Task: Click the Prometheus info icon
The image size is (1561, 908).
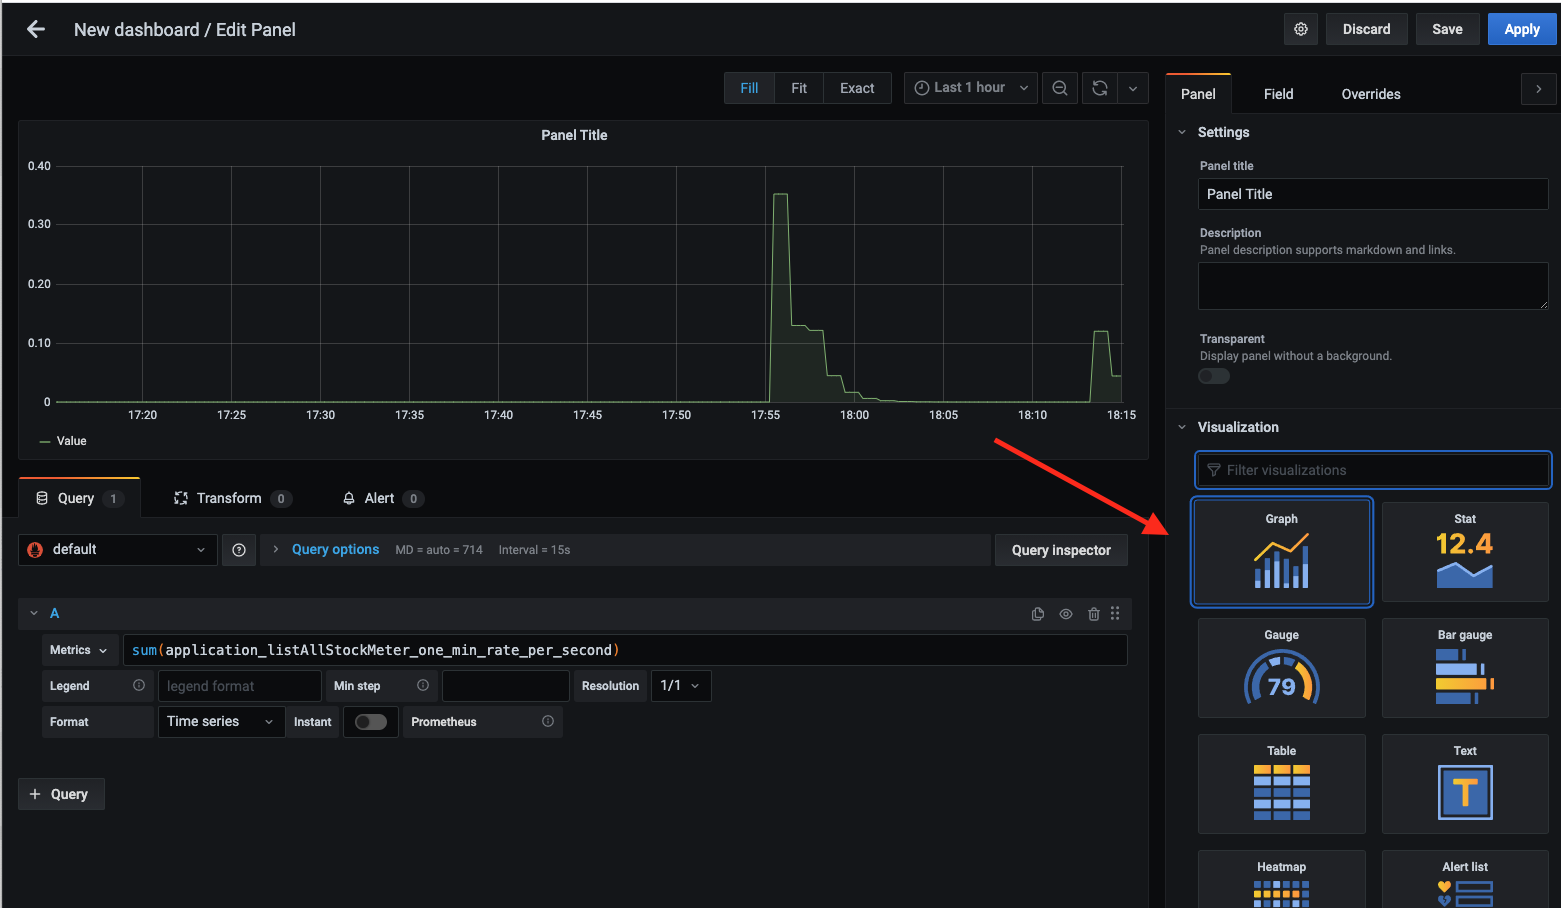Action: click(548, 721)
